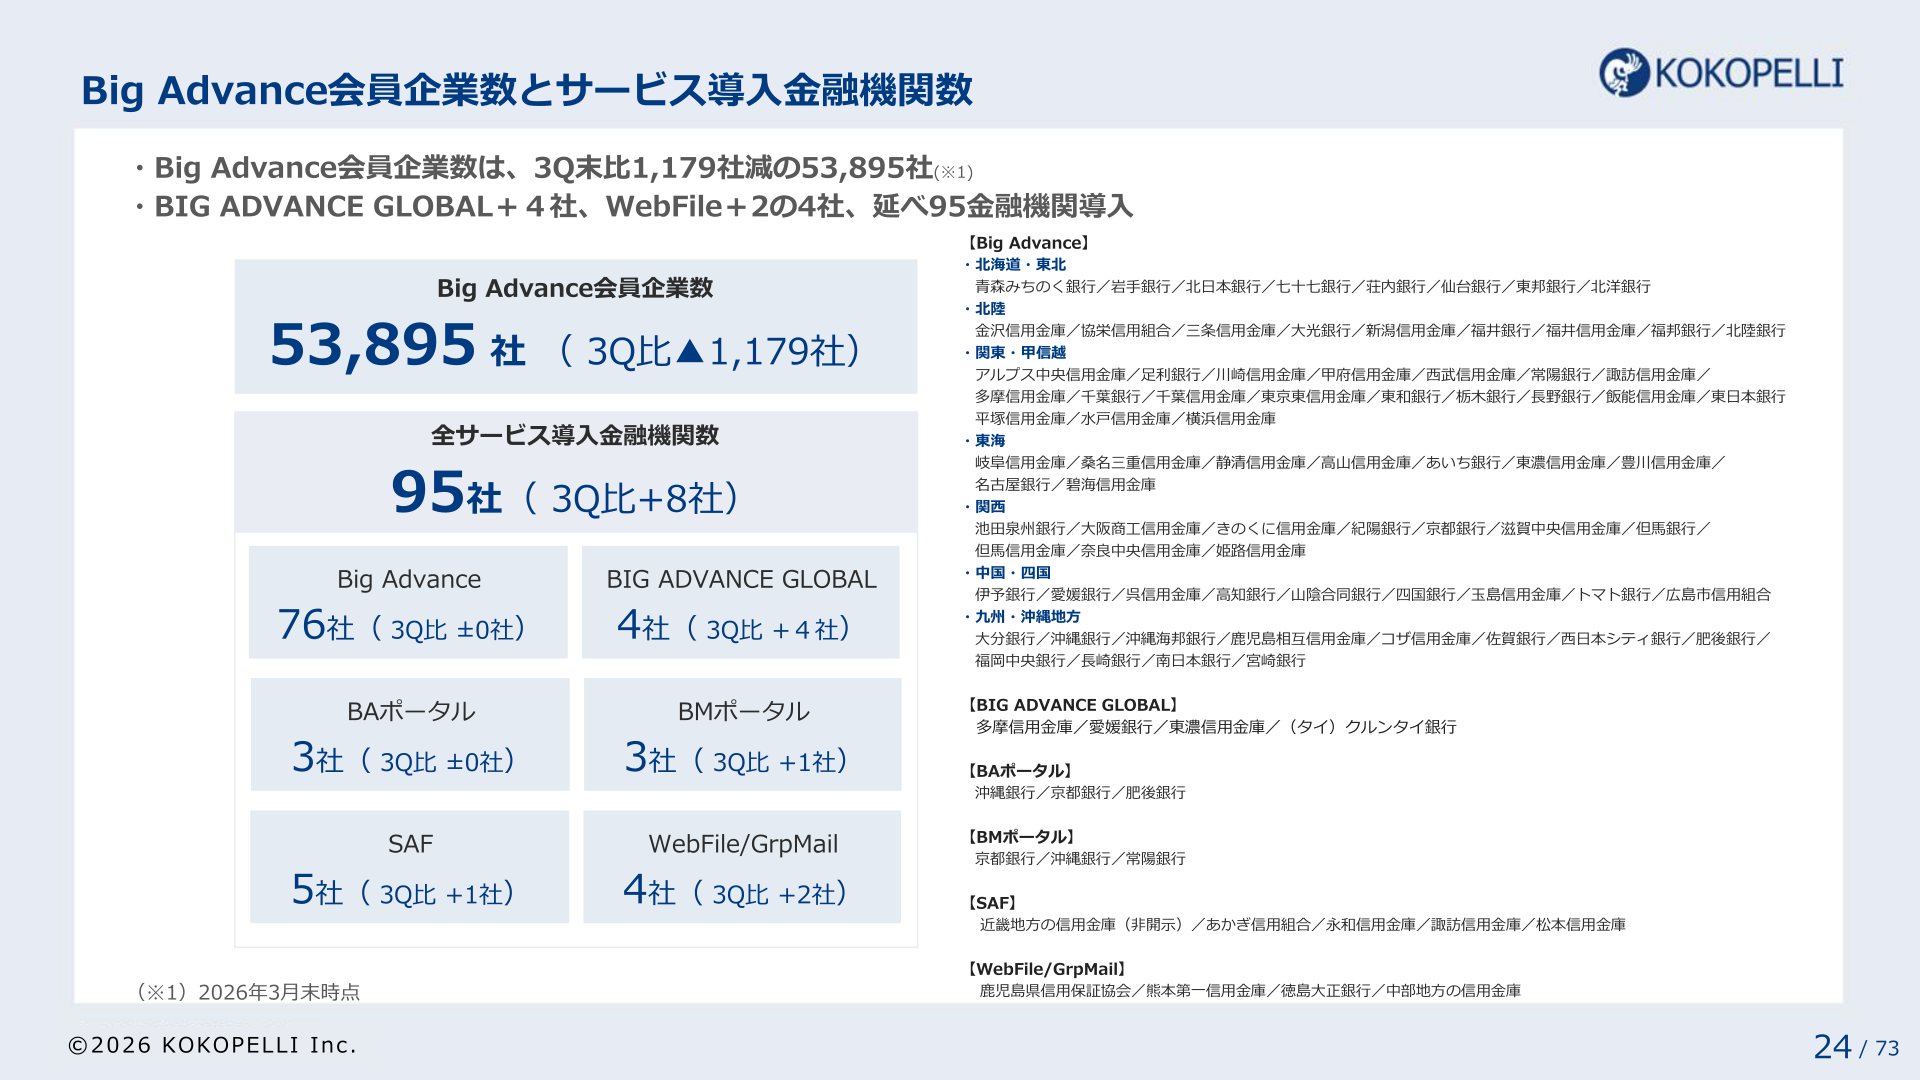Click the line starting '池田泉州銀行'

(x=1343, y=529)
